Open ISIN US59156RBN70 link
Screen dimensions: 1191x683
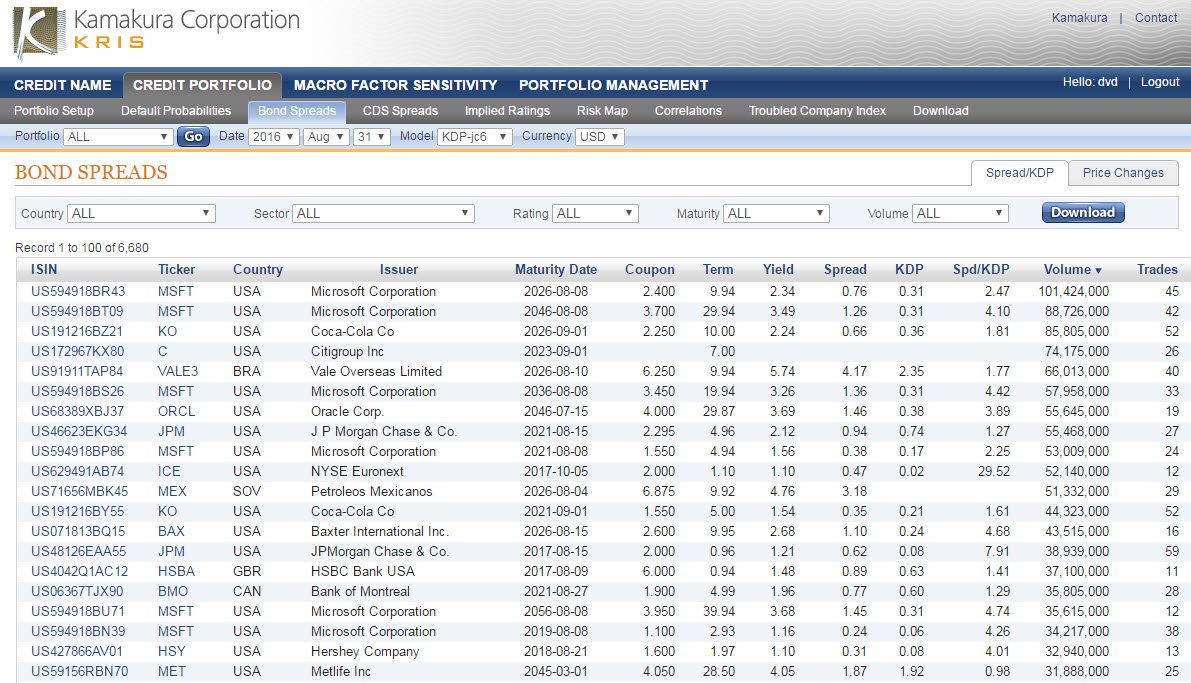[x=80, y=672]
